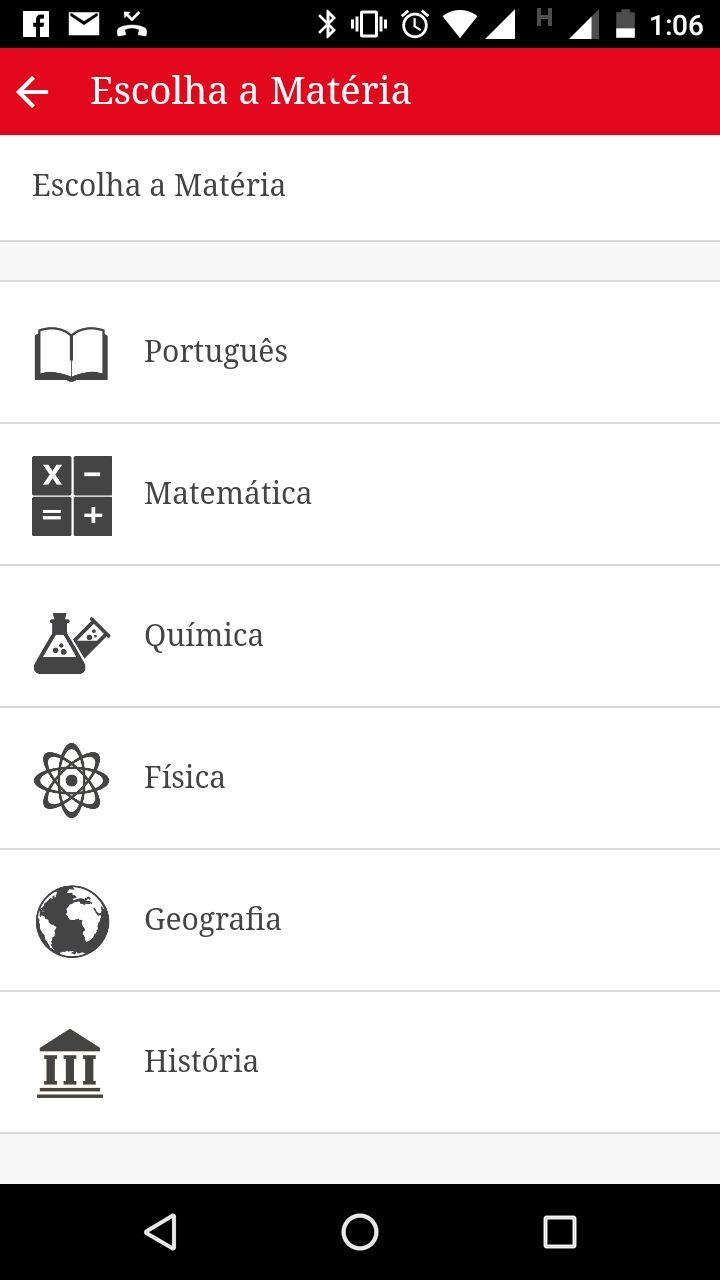Screen dimensions: 720x1280
Task: Tap the back arrow in the red header
Action: click(32, 92)
